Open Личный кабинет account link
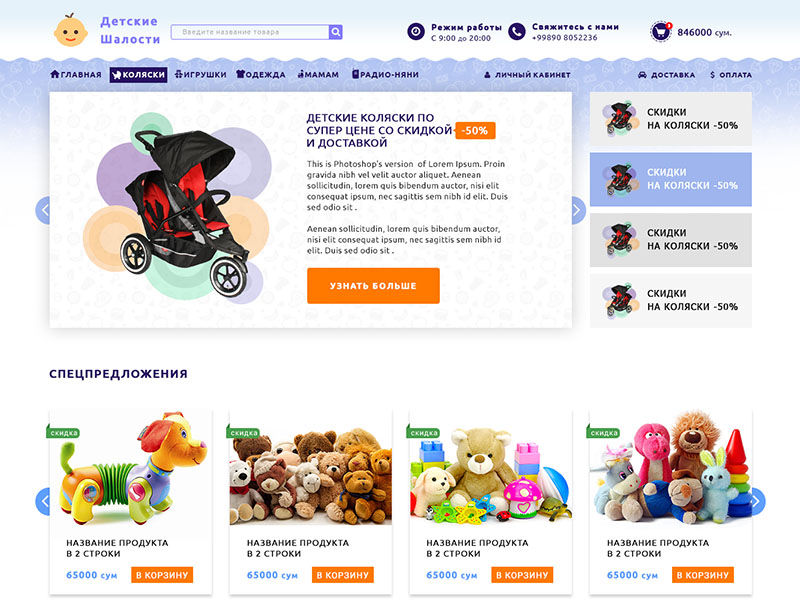800x600 pixels. point(527,75)
